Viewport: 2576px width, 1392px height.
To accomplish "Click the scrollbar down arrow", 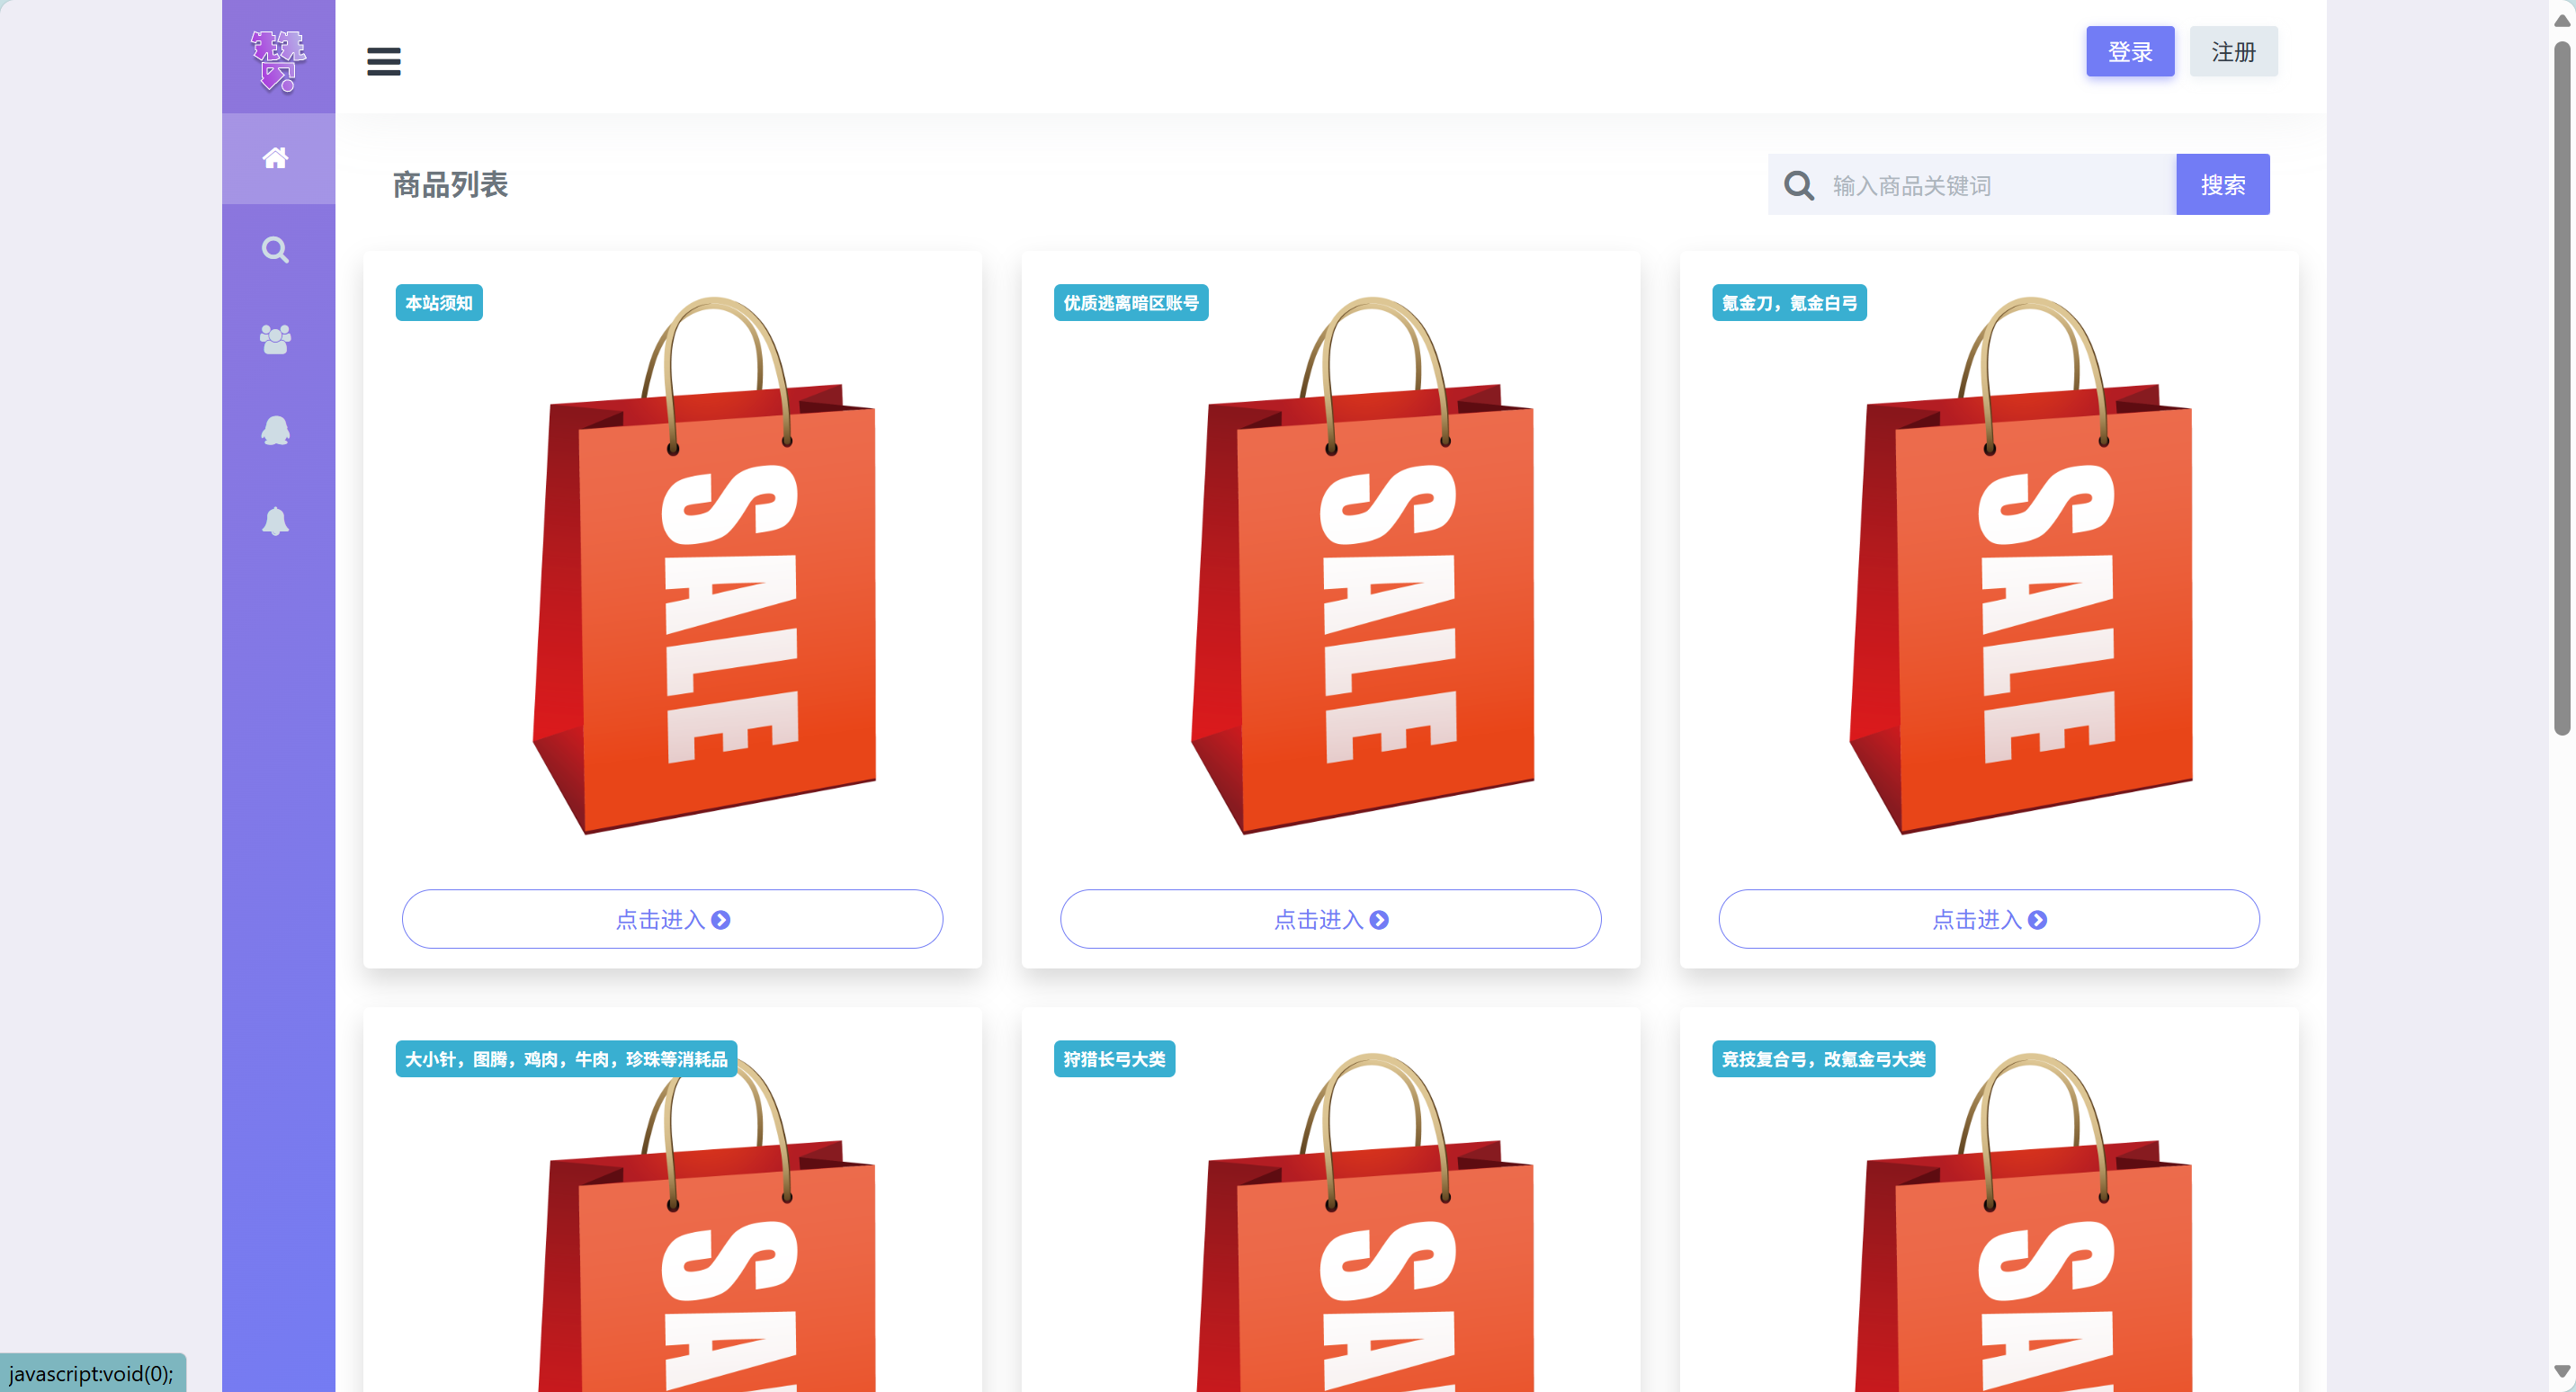I will (2561, 1371).
